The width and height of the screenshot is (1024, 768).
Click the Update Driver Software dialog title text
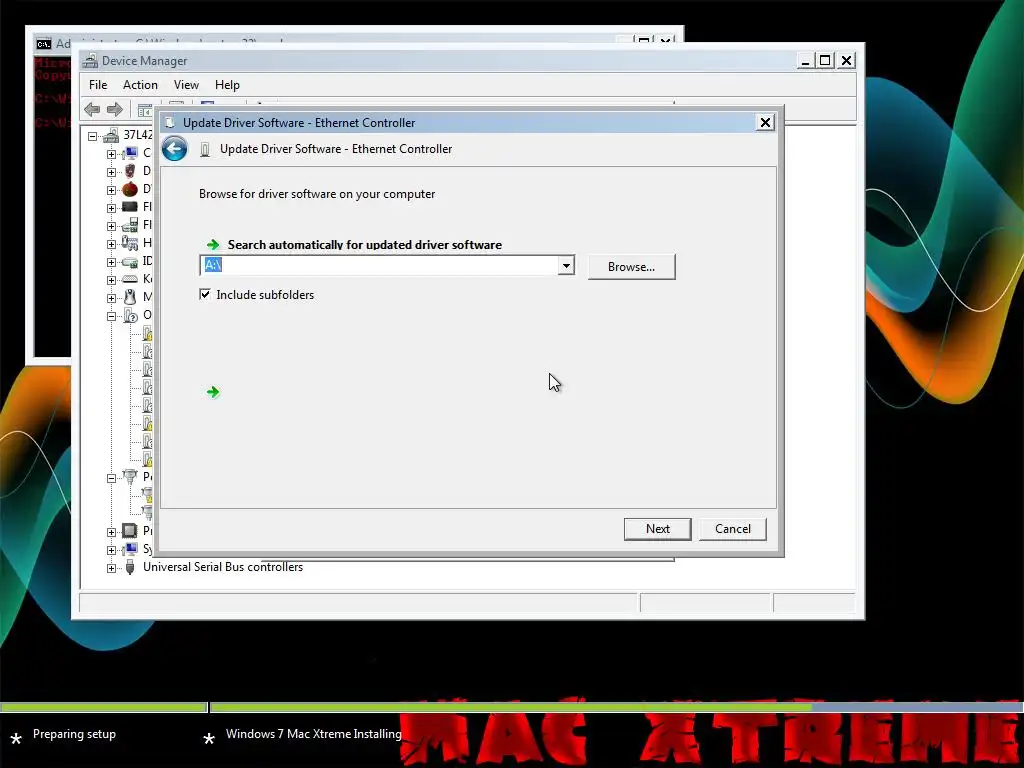[x=299, y=123]
